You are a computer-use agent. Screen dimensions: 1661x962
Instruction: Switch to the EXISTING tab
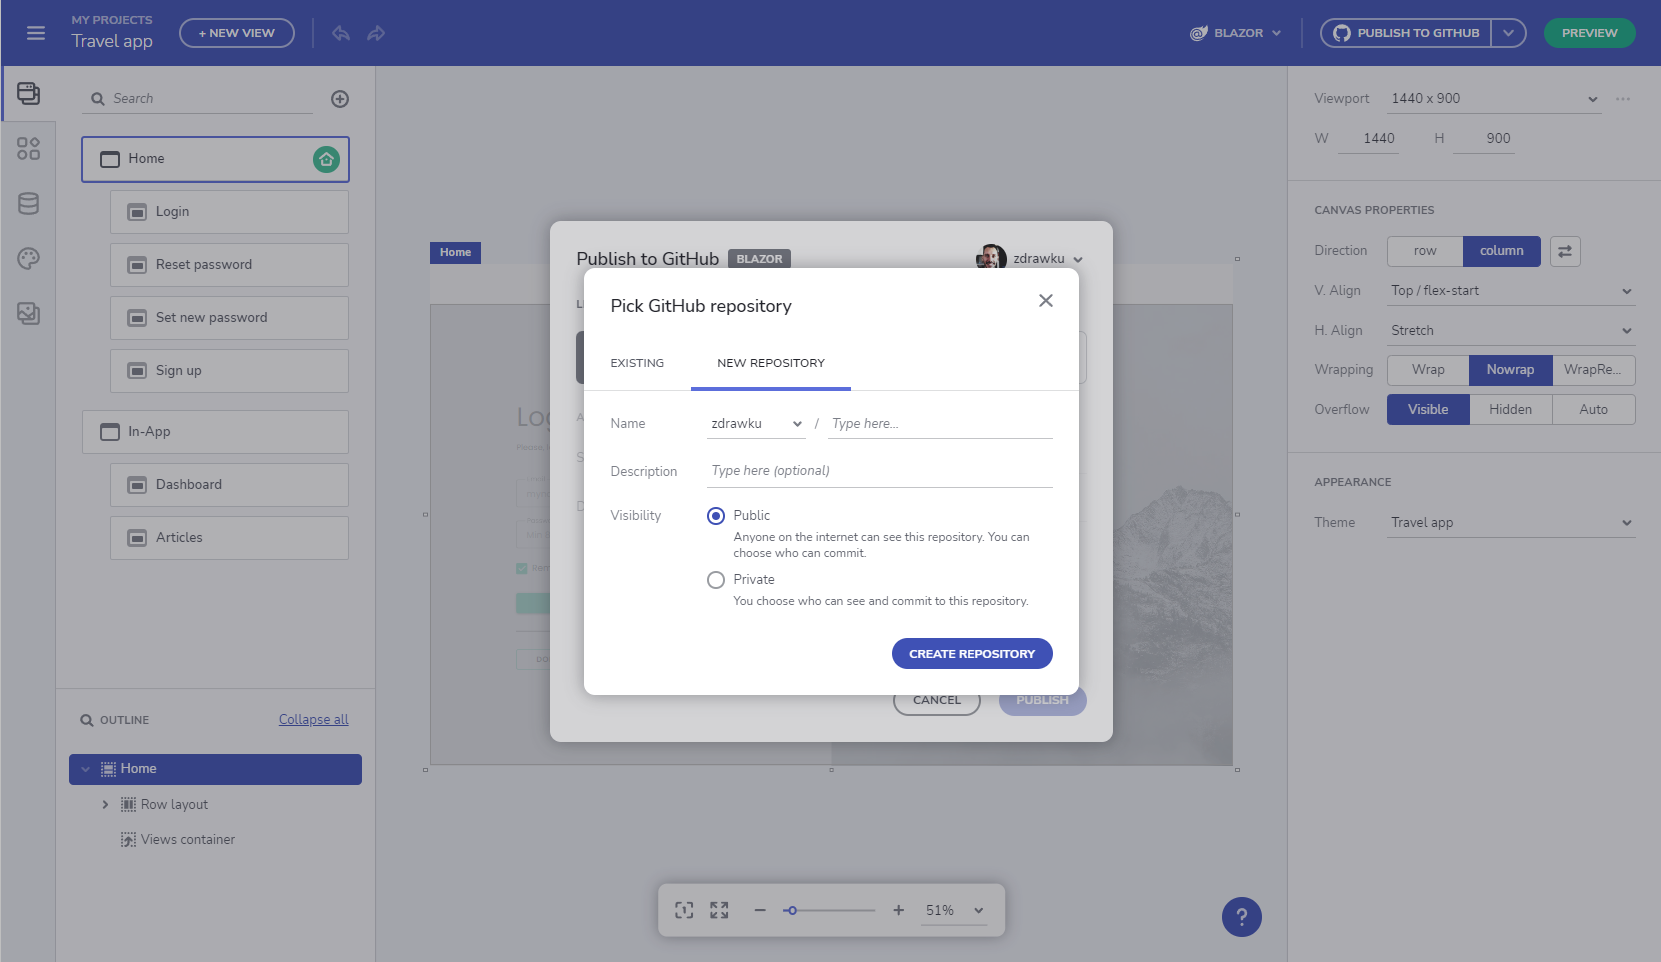click(x=637, y=363)
